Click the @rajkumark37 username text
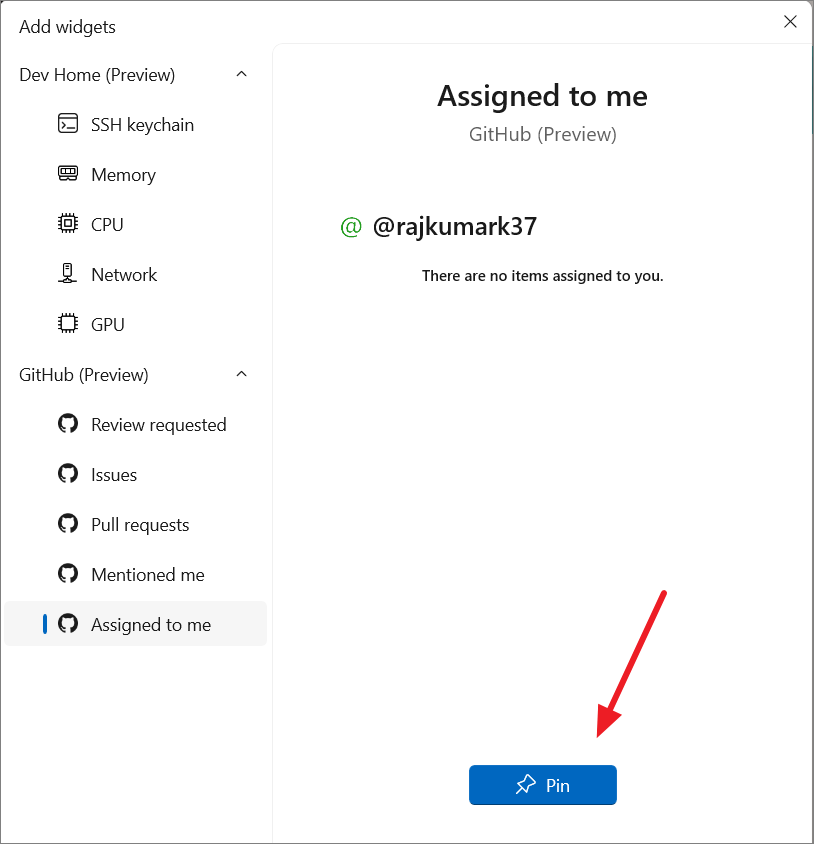This screenshot has height=844, width=814. pyautogui.click(x=455, y=227)
